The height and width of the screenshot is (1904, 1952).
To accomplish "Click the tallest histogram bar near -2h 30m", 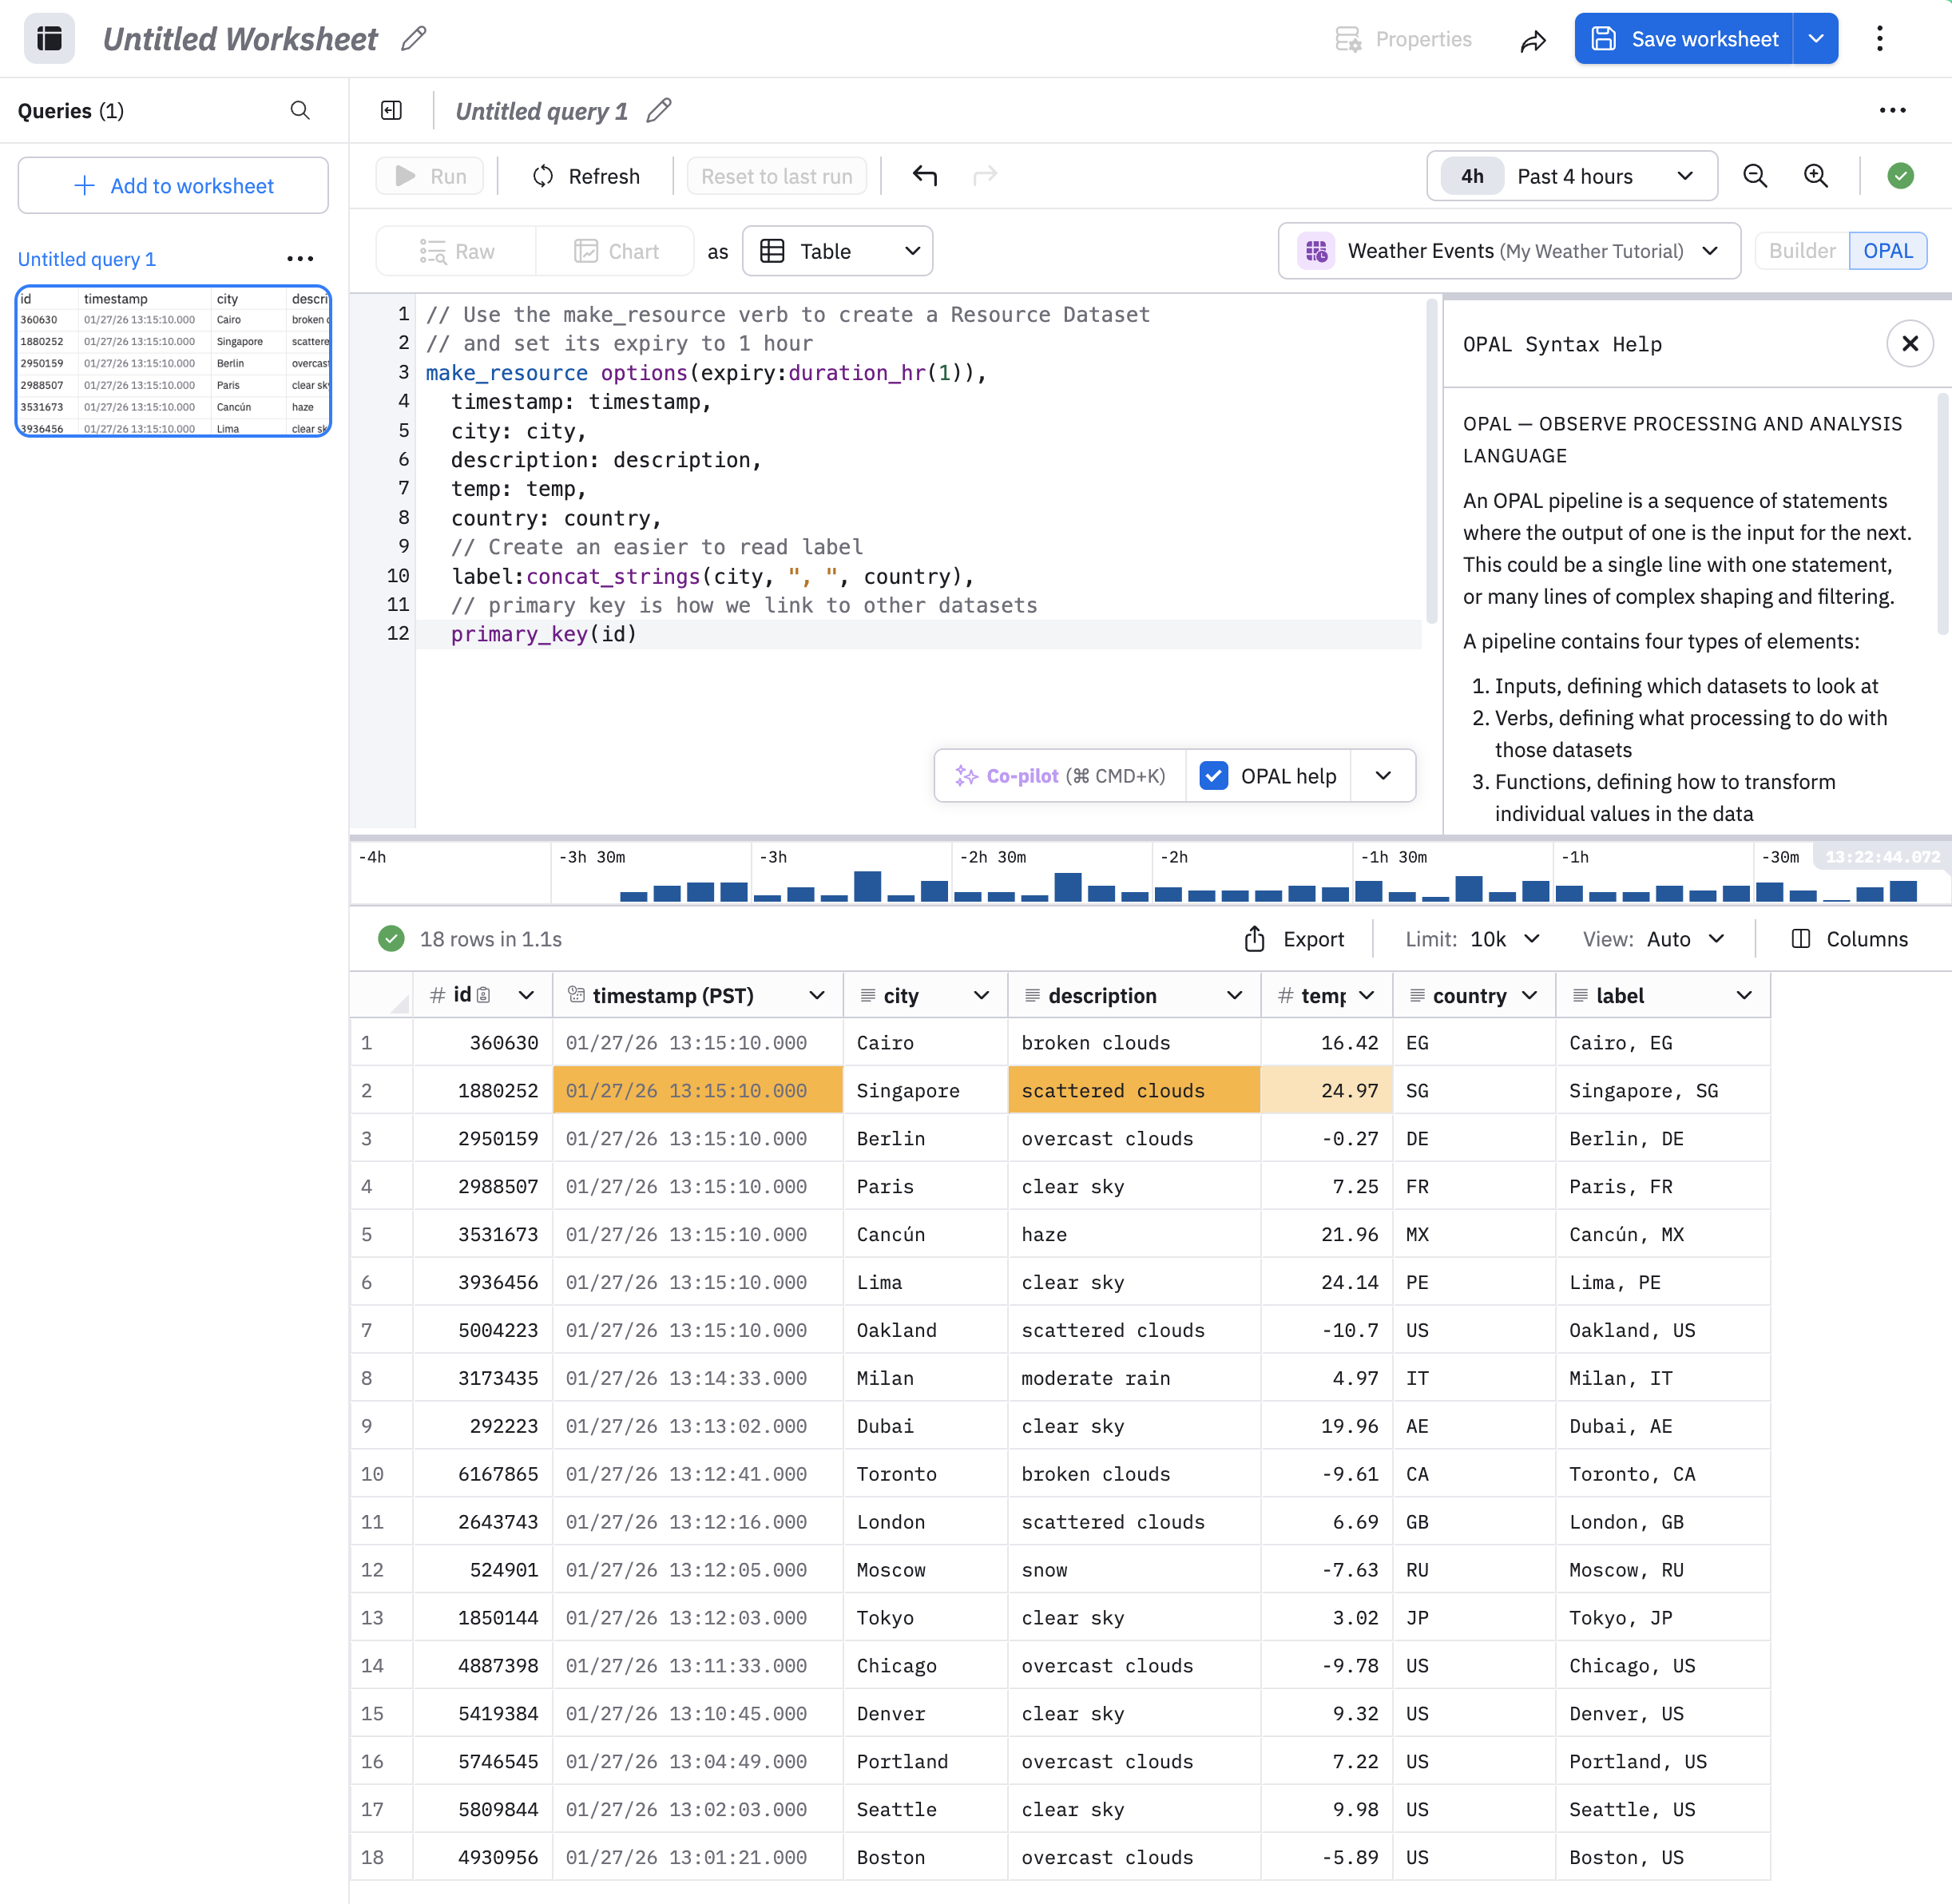I will point(1068,887).
